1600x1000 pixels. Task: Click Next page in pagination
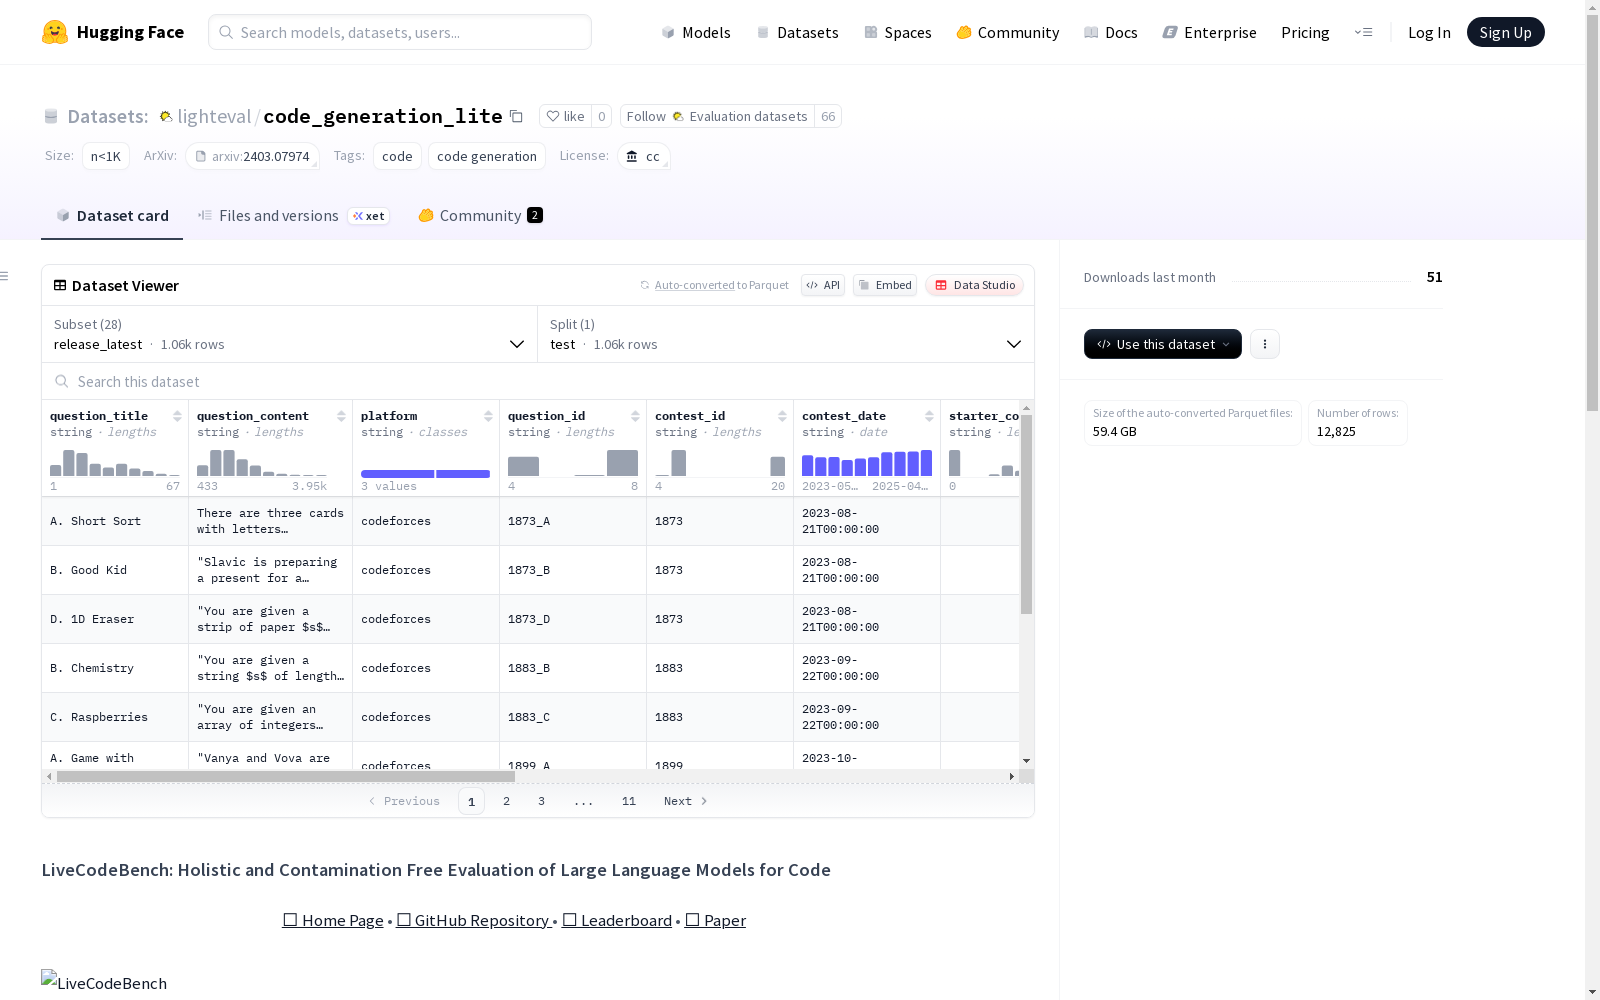pos(686,801)
